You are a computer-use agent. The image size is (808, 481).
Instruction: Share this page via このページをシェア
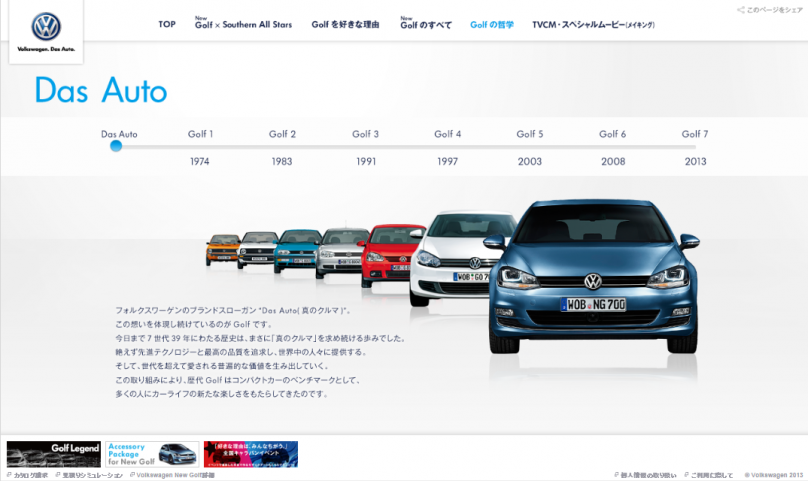(x=769, y=10)
